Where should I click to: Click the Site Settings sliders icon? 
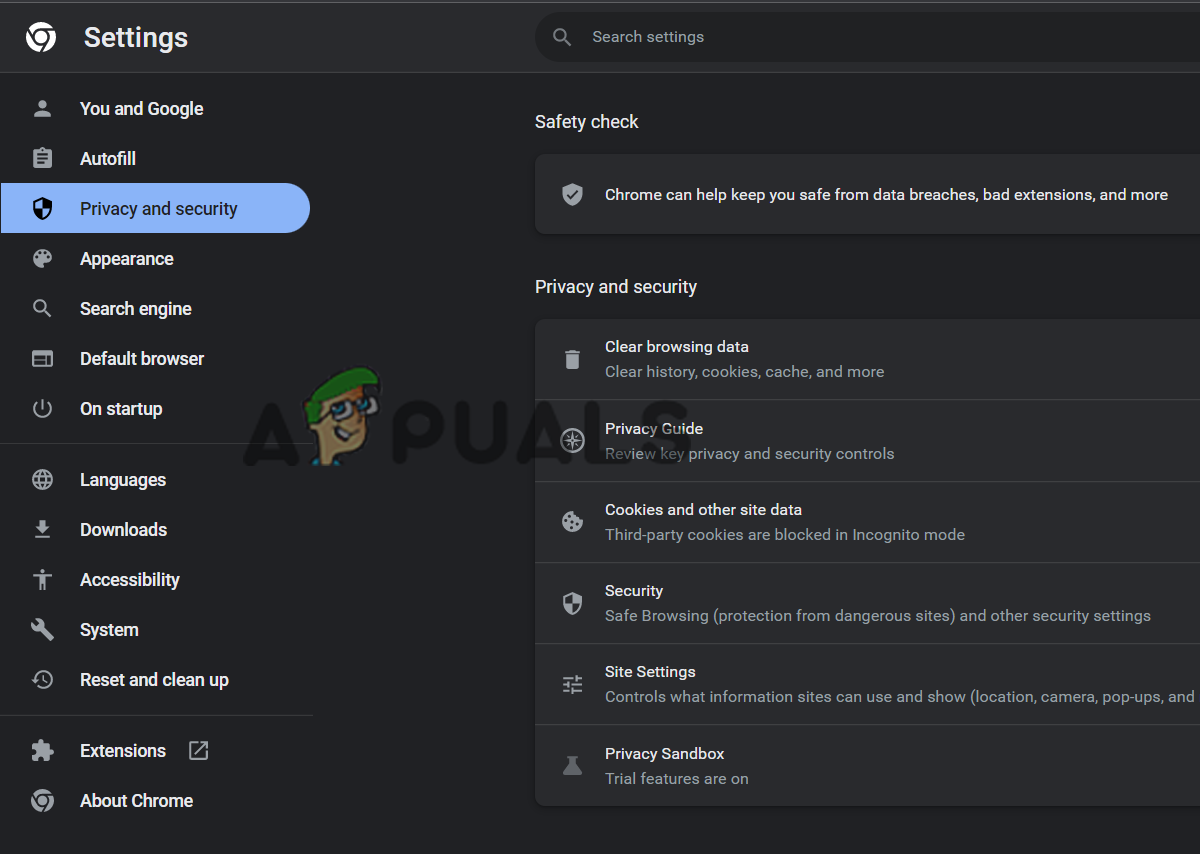[x=572, y=684]
